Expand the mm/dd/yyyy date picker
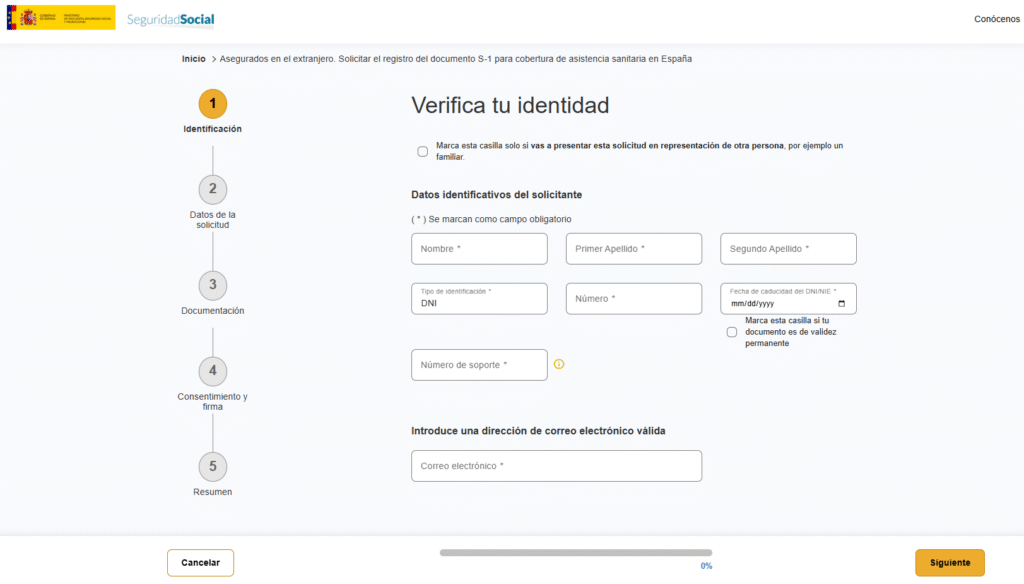This screenshot has width=1024, height=584. pyautogui.click(x=775, y=301)
